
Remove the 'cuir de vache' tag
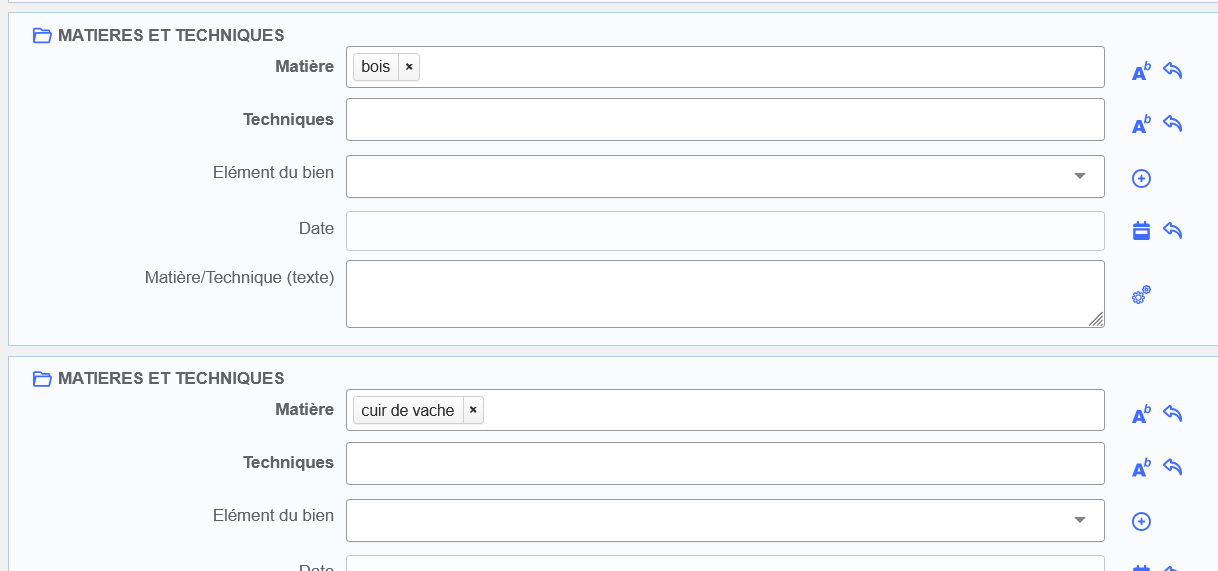(x=473, y=410)
